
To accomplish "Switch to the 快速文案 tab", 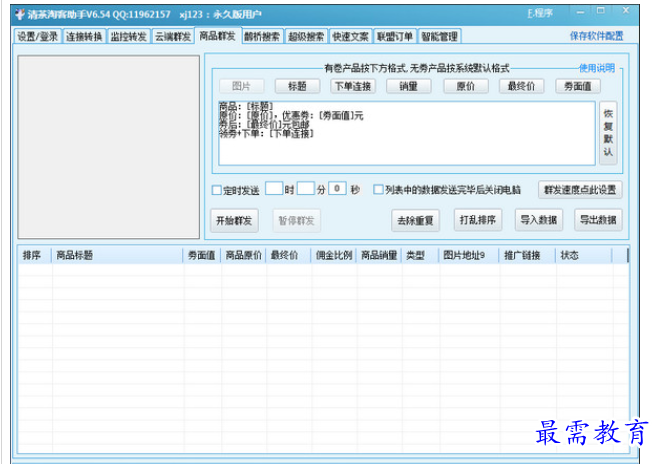I will 351,36.
